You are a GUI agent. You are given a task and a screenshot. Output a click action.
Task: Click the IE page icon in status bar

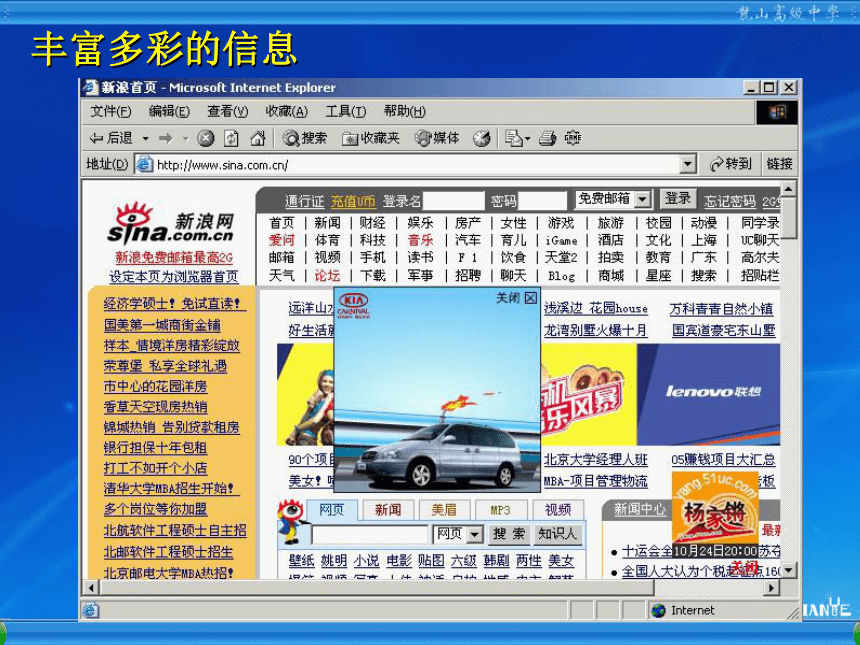tap(91, 610)
